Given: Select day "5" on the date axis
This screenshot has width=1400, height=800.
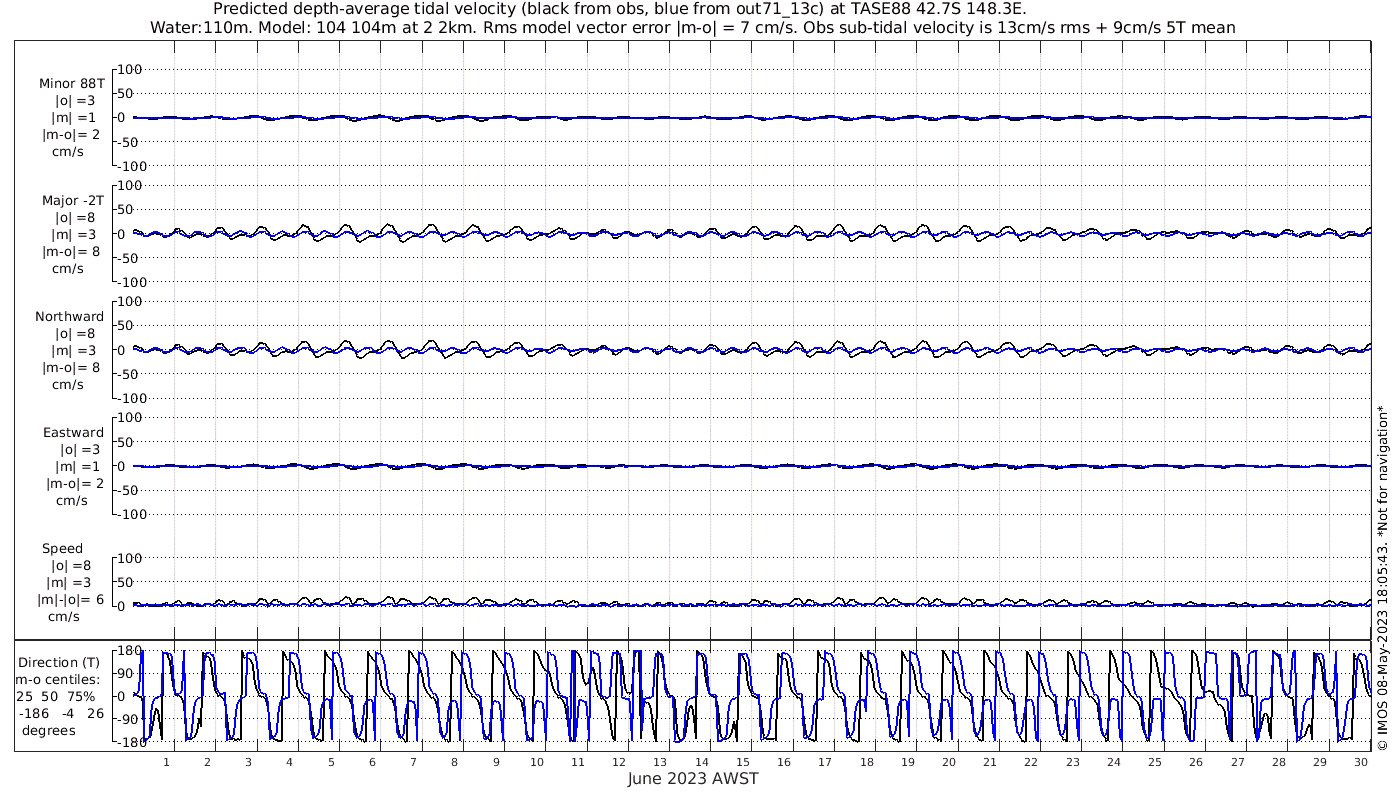Looking at the screenshot, I should pos(331,762).
